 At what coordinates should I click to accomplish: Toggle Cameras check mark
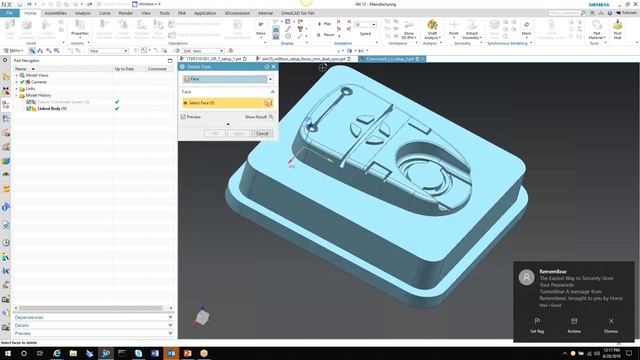click(x=22, y=82)
